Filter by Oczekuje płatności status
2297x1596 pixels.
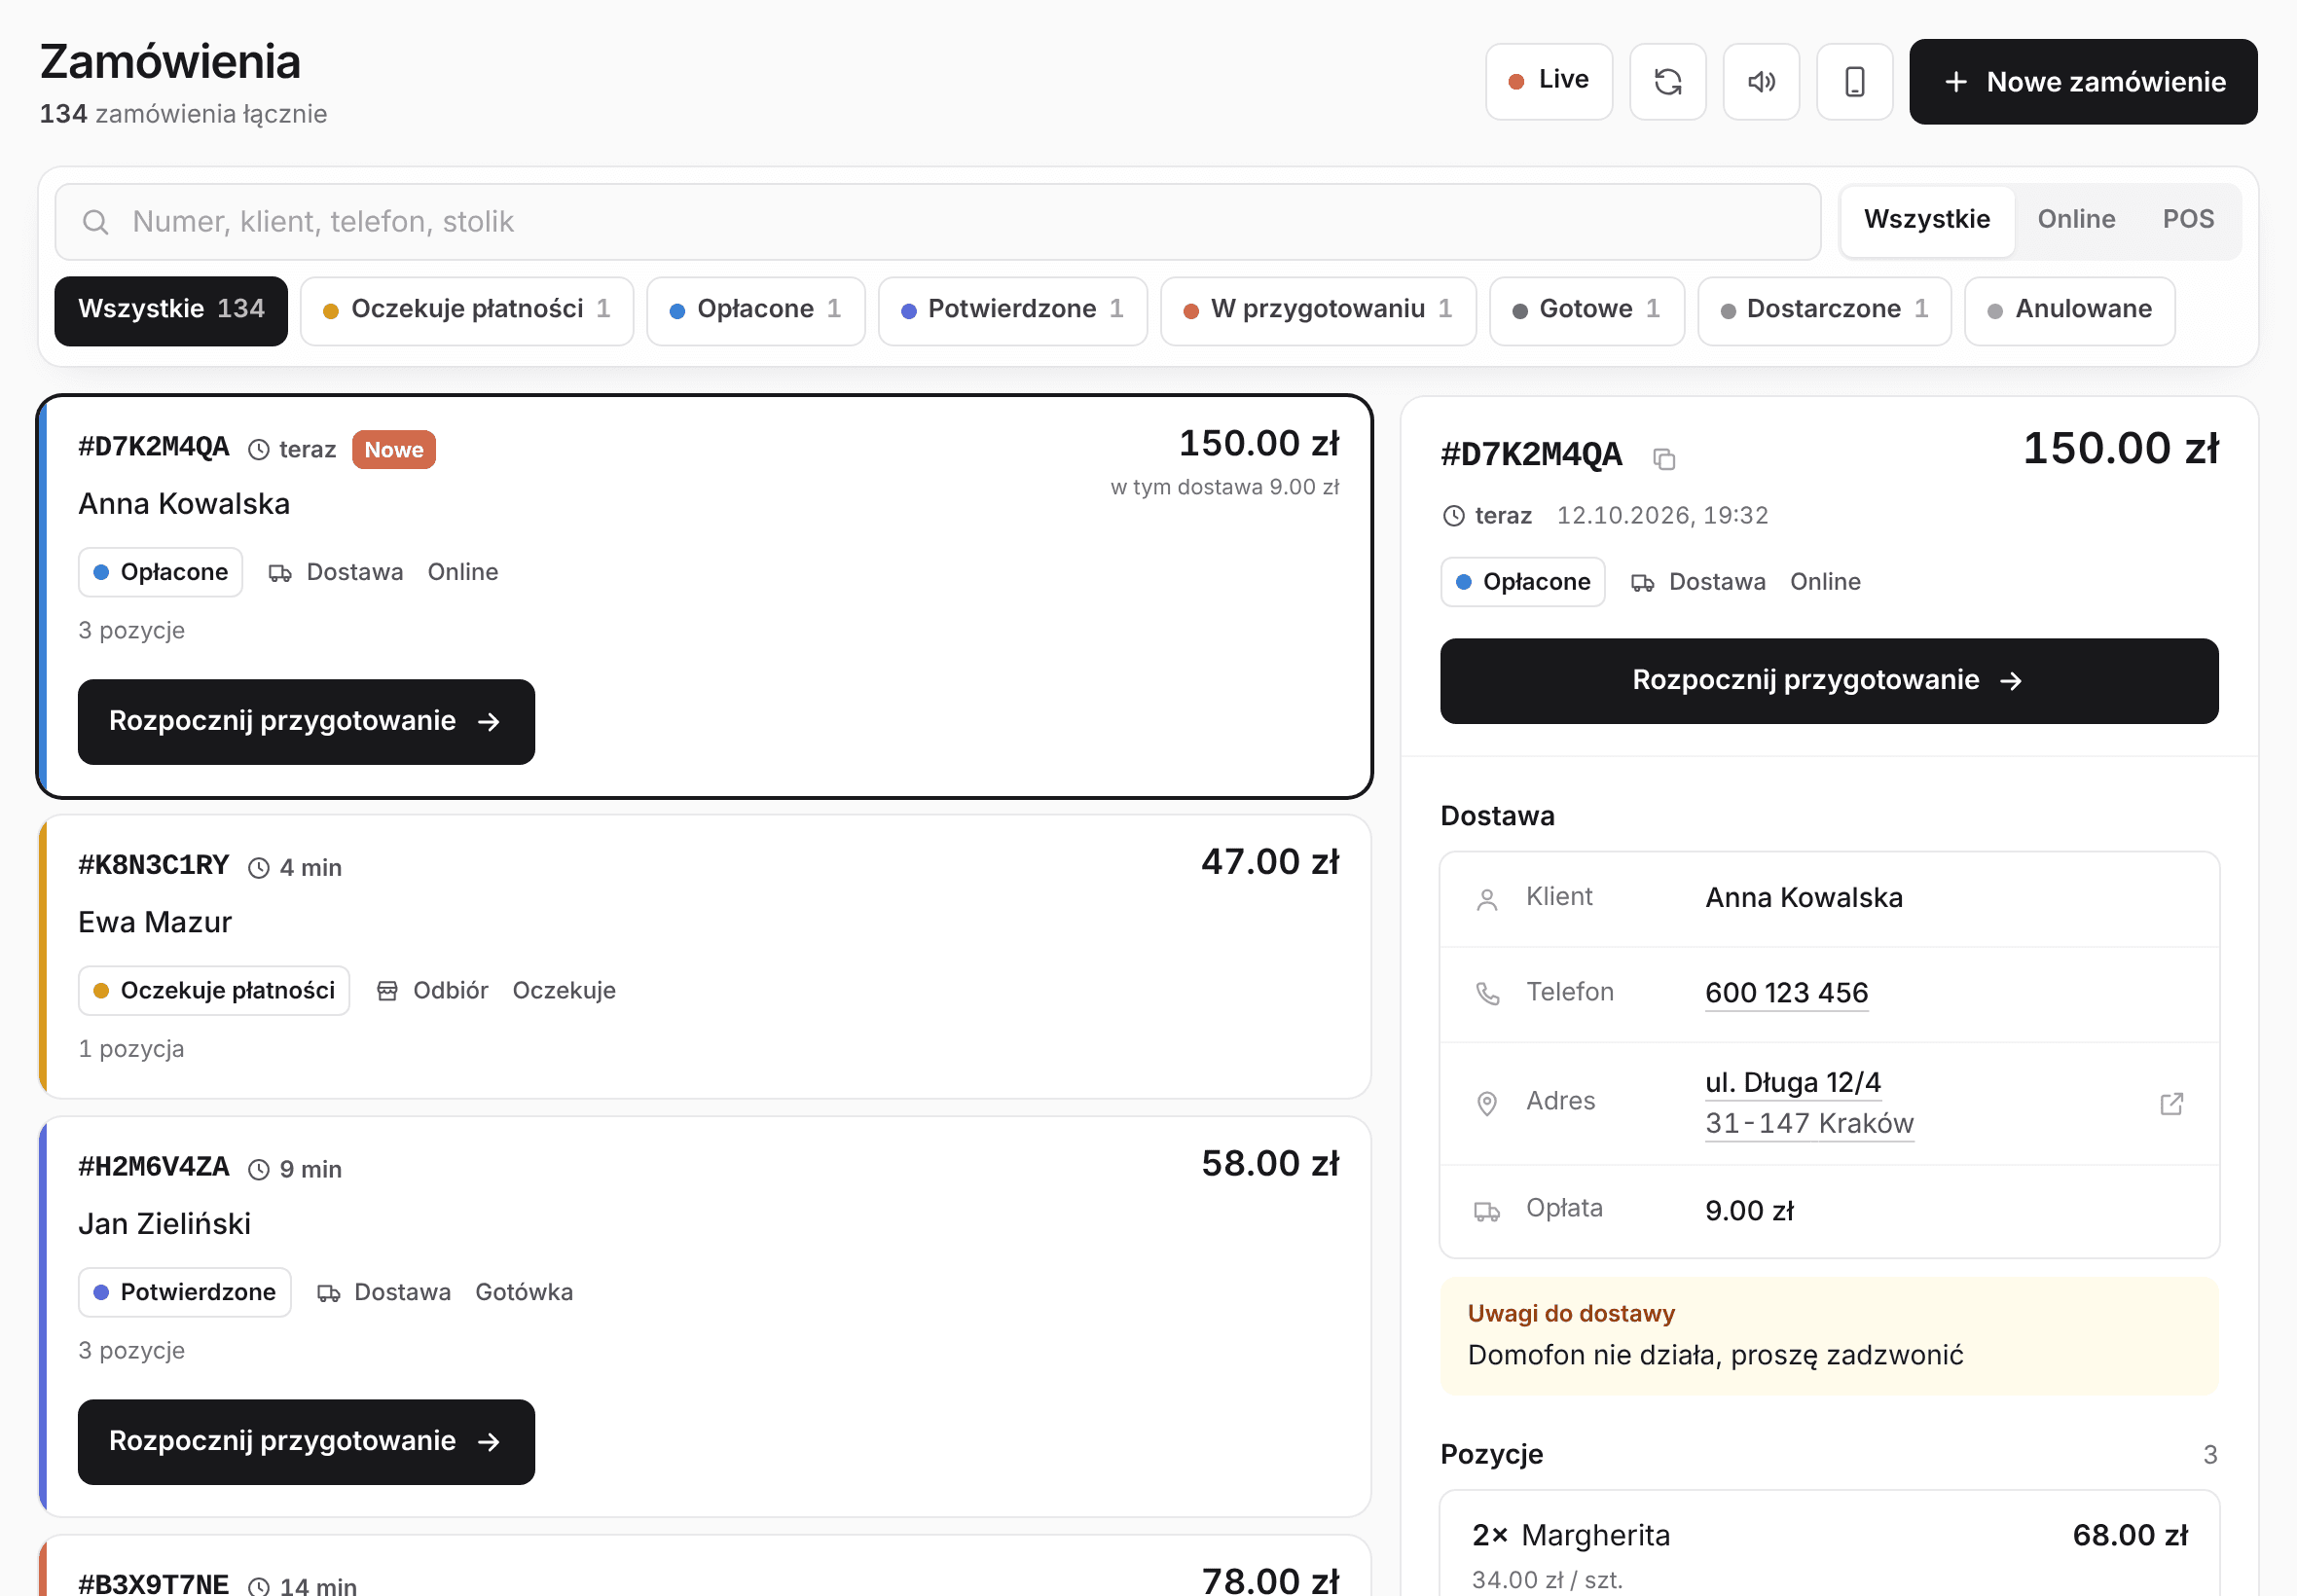[x=467, y=311]
